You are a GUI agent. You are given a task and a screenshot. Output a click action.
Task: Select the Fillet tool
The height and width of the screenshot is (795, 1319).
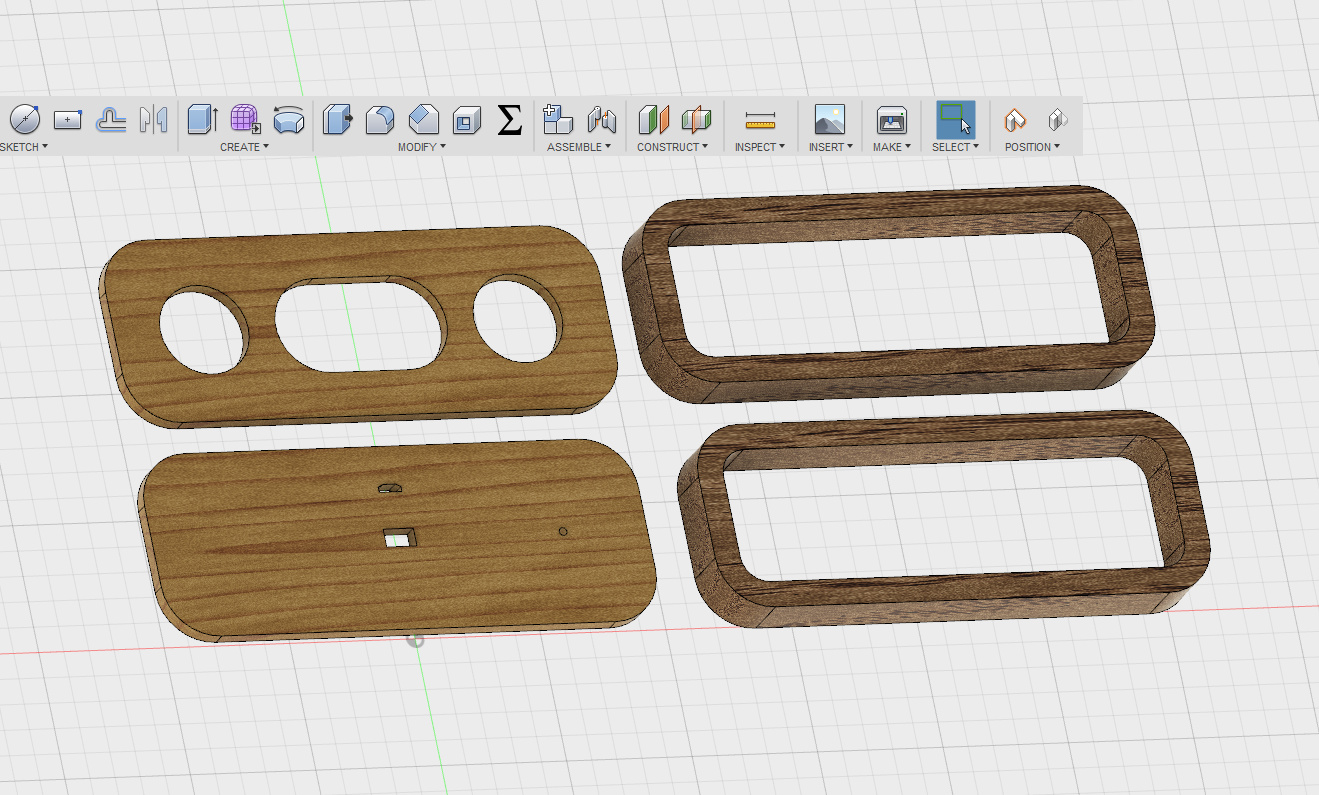click(380, 120)
